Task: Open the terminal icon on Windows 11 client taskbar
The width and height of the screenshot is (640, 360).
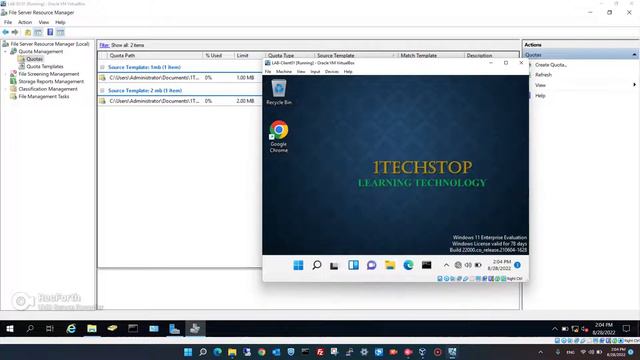Action: coord(427,265)
